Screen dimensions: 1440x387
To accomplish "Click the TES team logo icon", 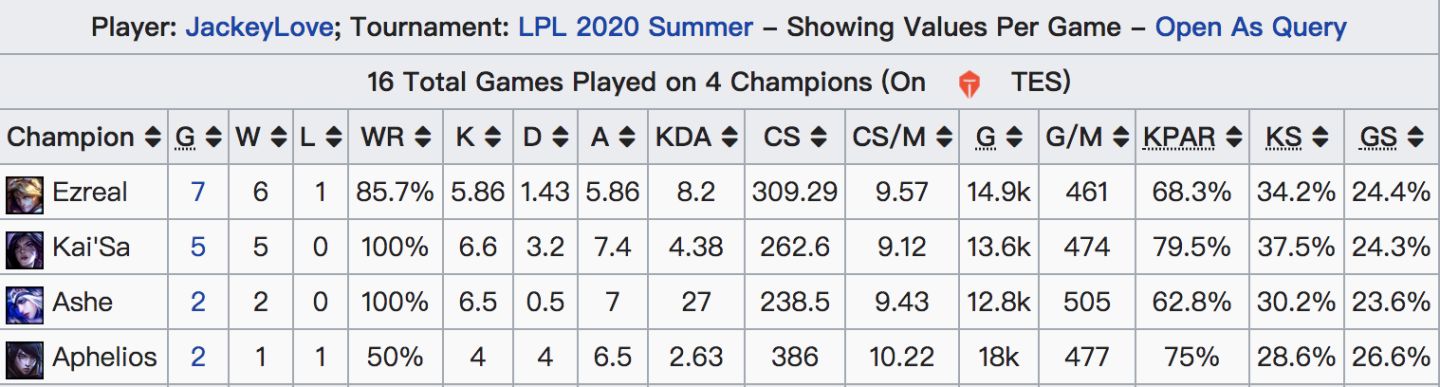I will click(969, 83).
